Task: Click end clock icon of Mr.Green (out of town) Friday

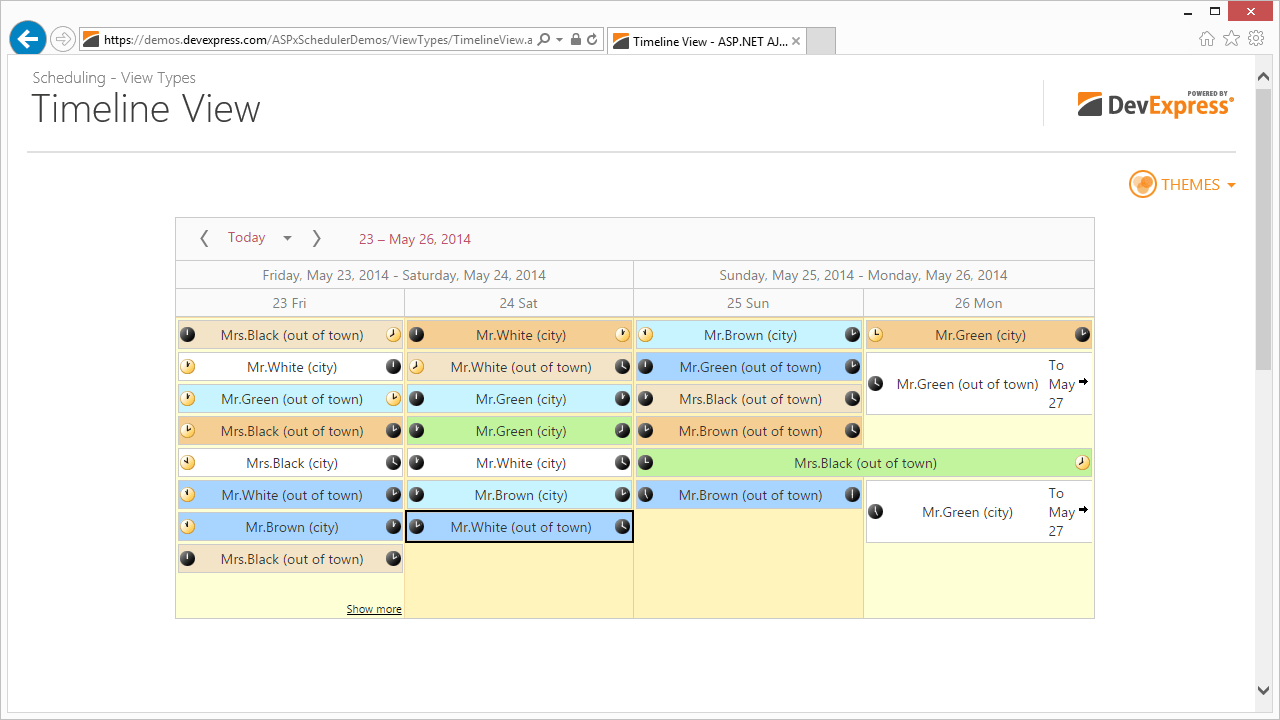Action: (x=393, y=399)
